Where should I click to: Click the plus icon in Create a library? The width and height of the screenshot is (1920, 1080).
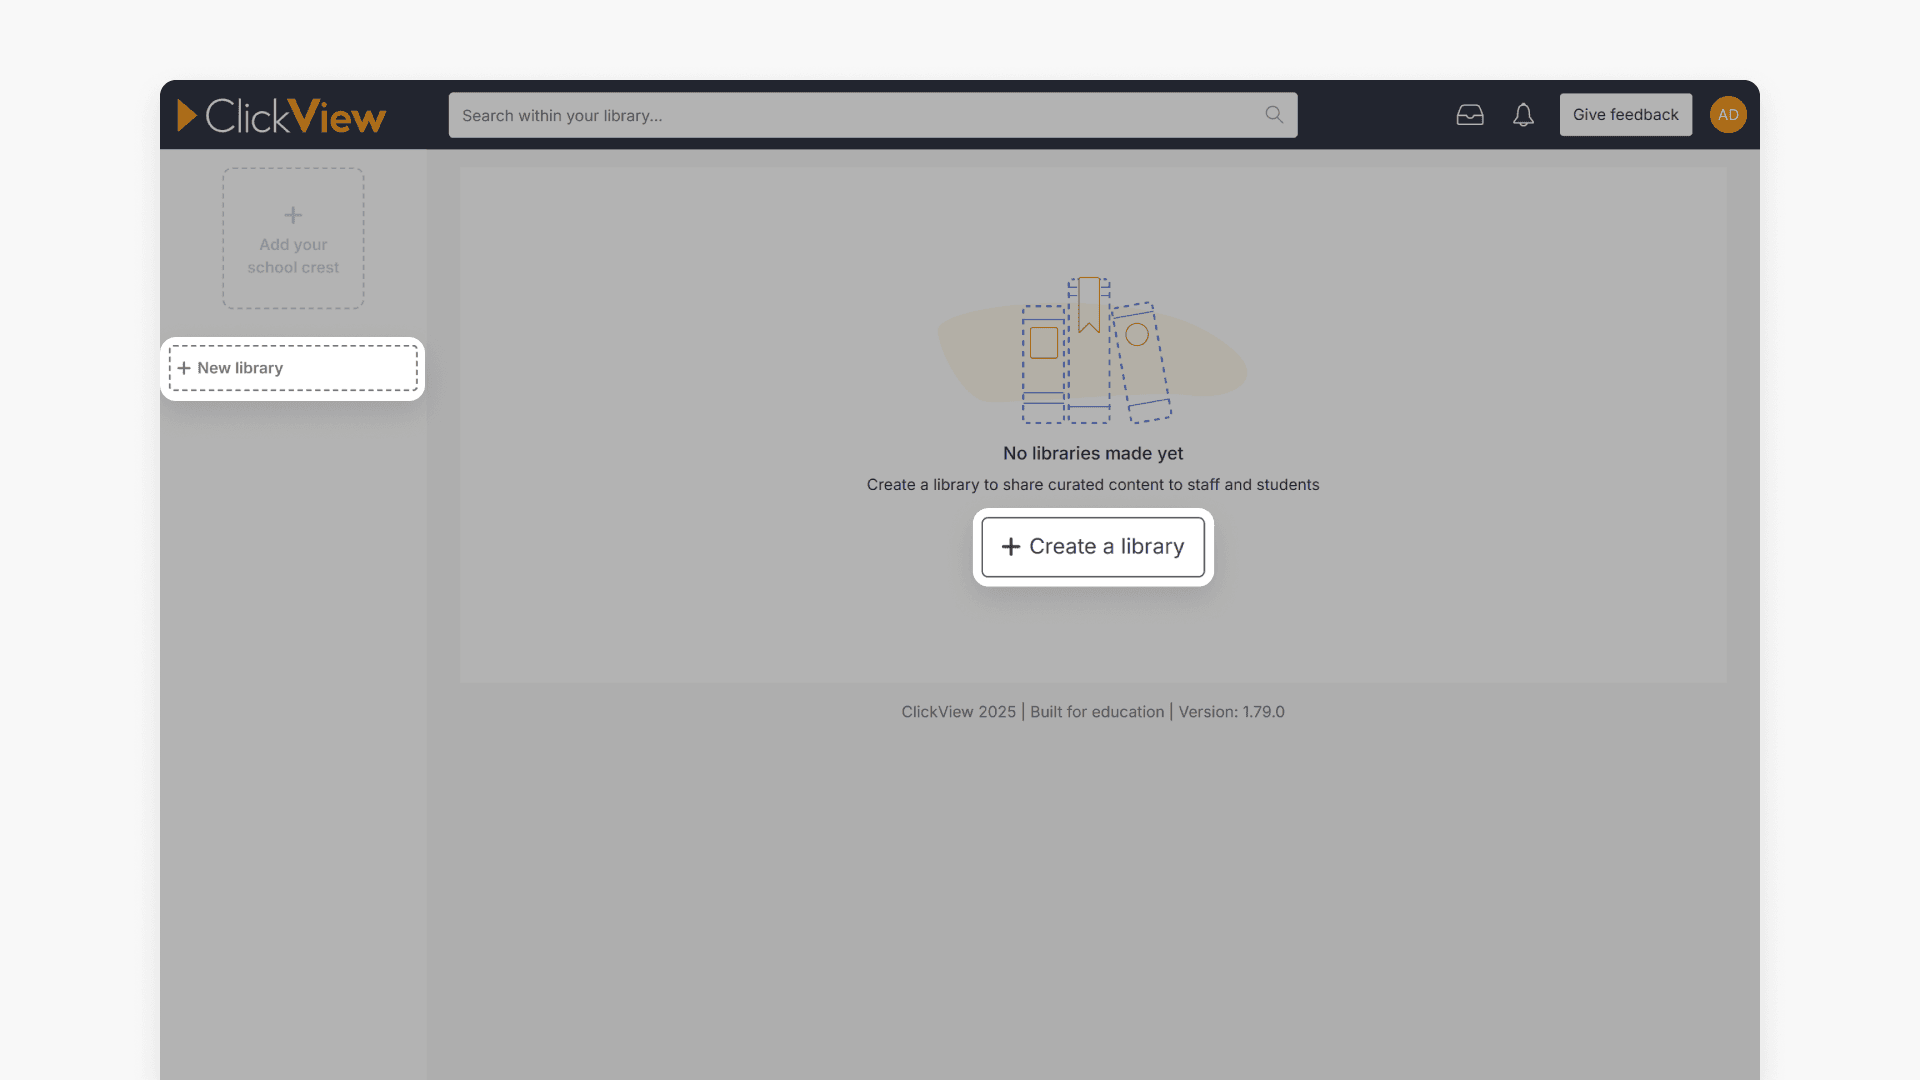coord(1010,546)
